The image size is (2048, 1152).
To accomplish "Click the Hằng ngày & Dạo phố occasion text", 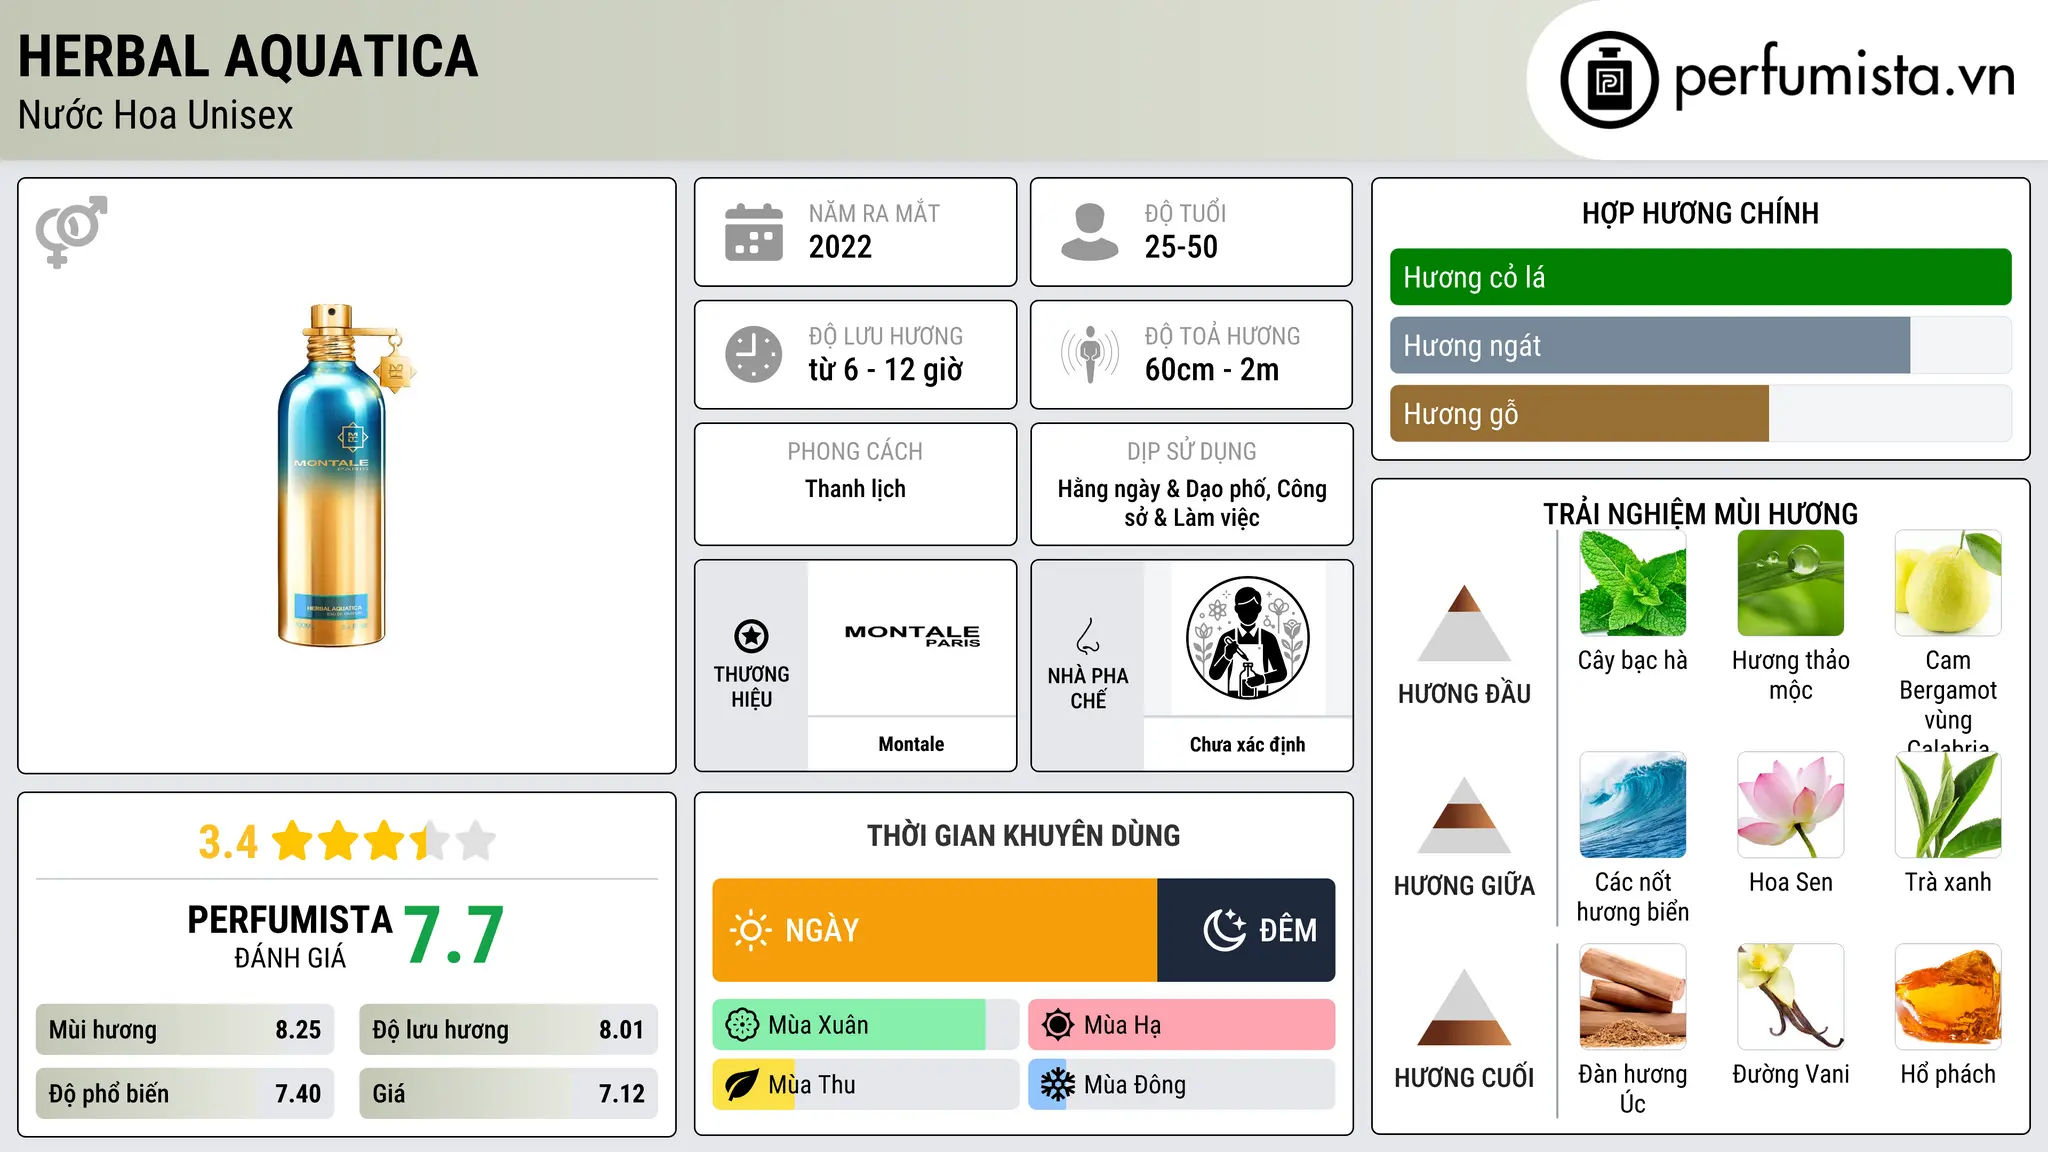I will point(1192,503).
